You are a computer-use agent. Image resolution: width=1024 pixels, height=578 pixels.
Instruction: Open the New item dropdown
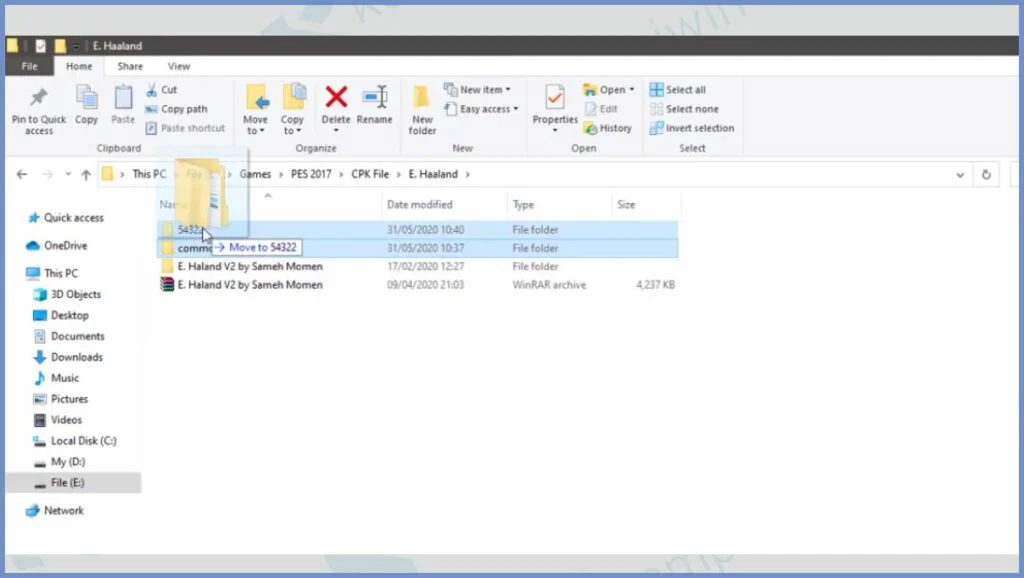click(508, 90)
